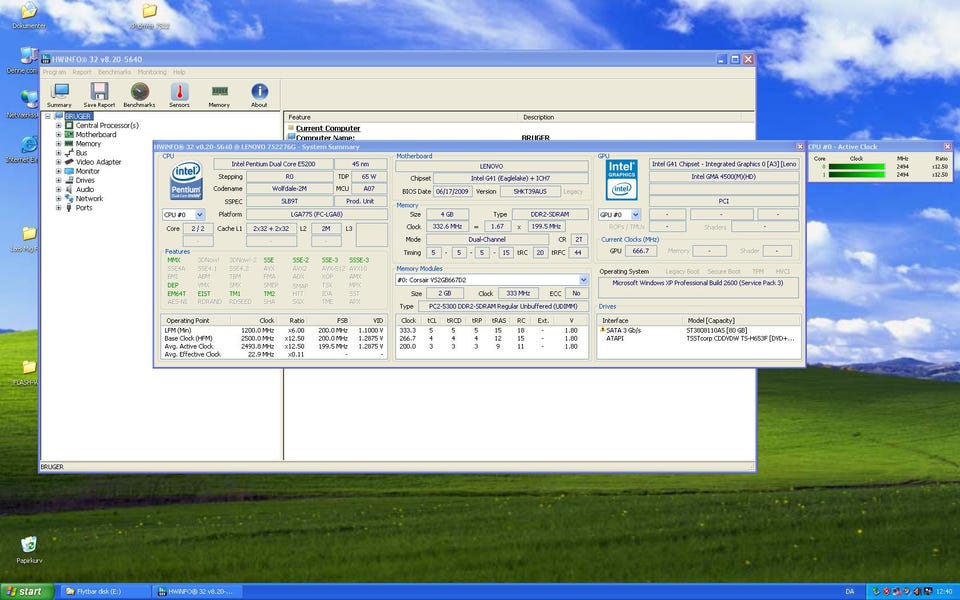Viewport: 960px width, 600px height.
Task: Click the Intel Pentium CPU logo
Action: pyautogui.click(x=186, y=181)
